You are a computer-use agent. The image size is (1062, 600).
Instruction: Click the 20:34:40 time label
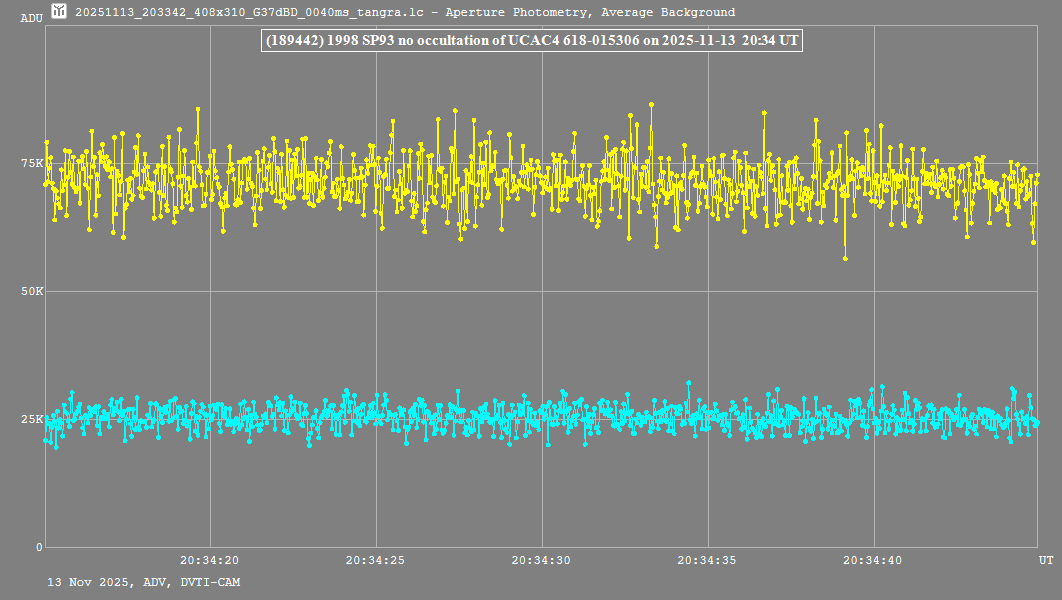(x=873, y=561)
